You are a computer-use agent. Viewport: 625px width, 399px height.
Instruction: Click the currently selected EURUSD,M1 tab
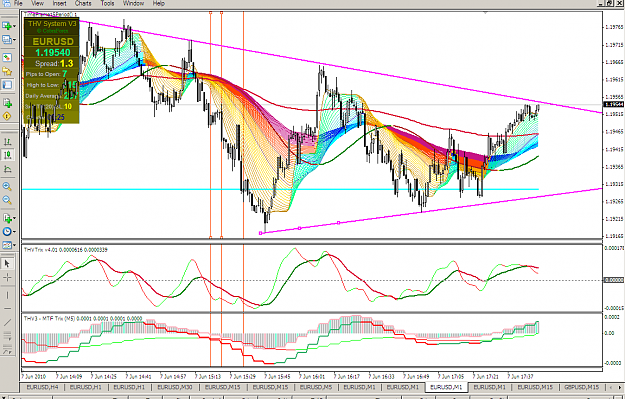point(446,387)
